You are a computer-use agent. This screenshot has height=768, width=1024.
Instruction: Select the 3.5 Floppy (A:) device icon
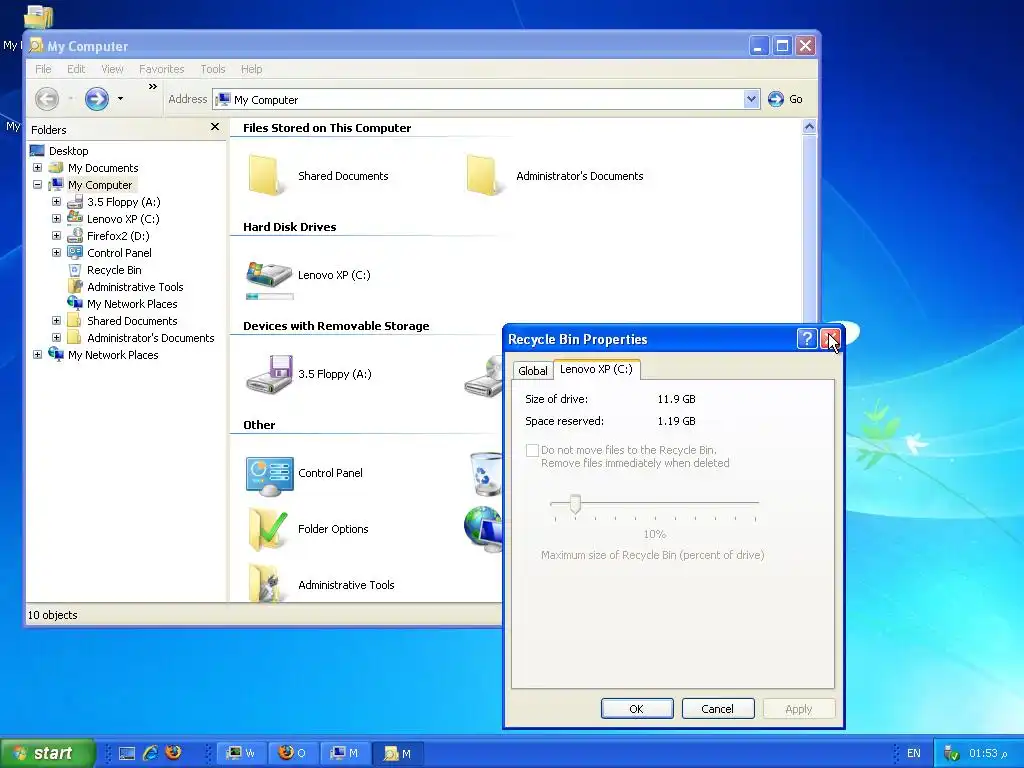(269, 374)
